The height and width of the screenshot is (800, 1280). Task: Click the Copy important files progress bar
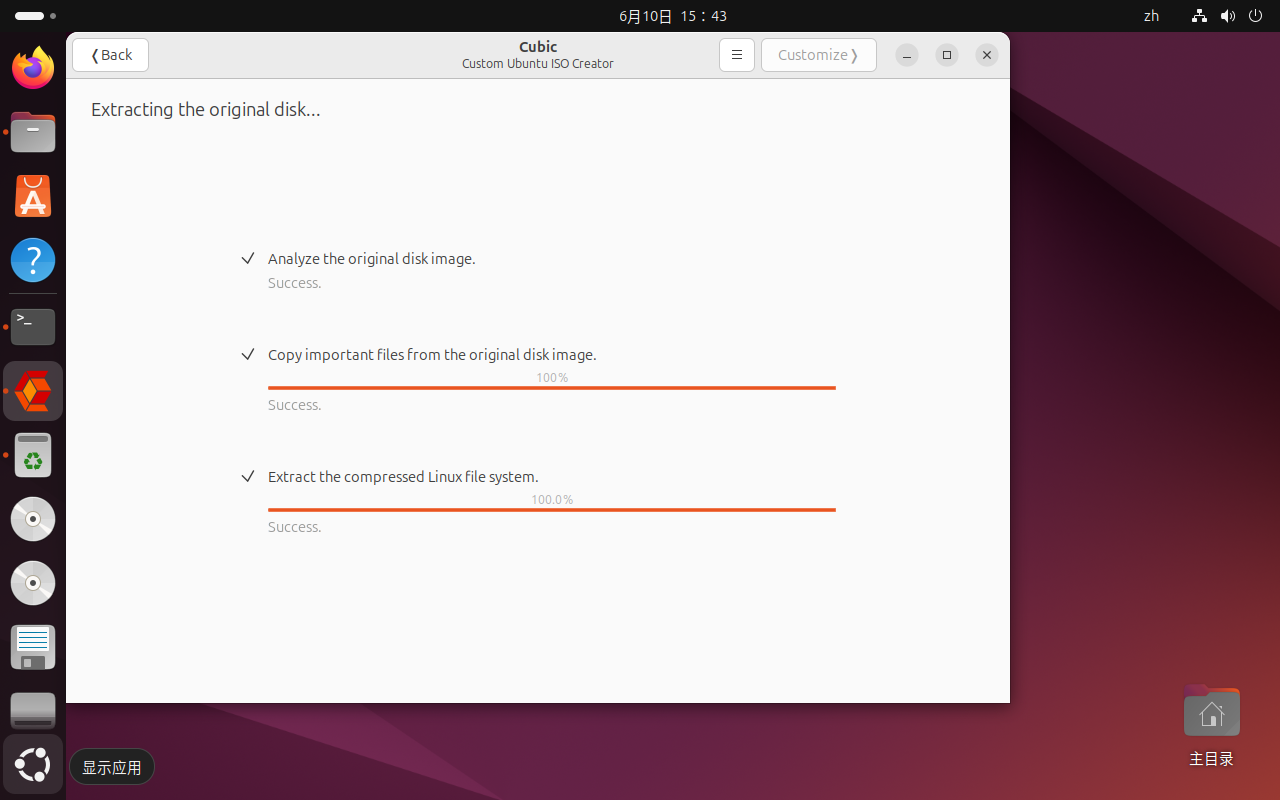tap(552, 388)
